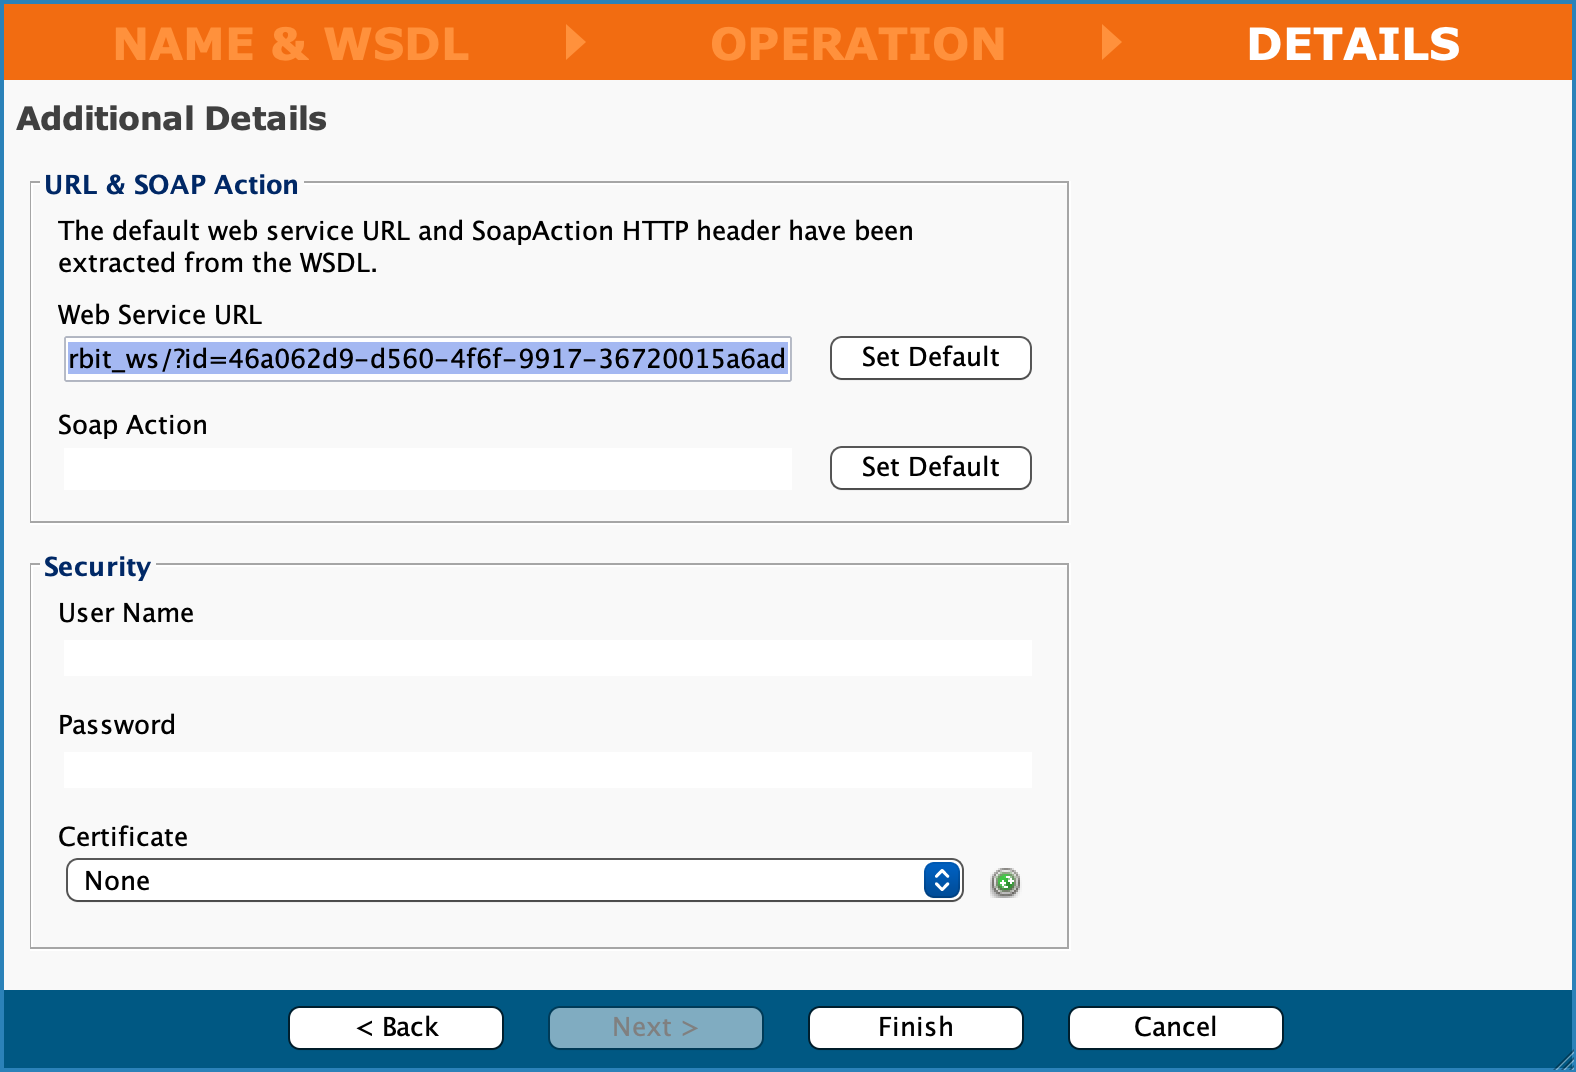Viewport: 1576px width, 1072px height.
Task: Click the Certificate label
Action: pos(123,837)
